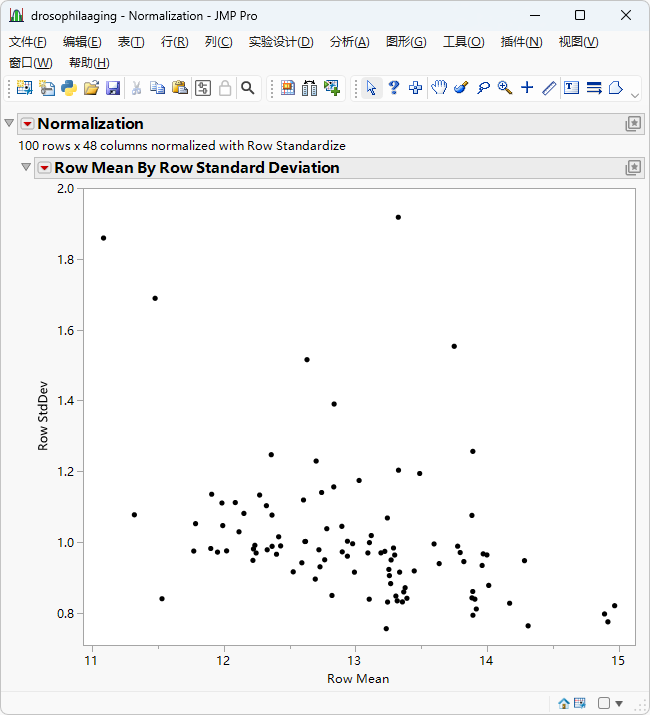This screenshot has width=650, height=715.
Task: Open the 列(C) menu
Action: point(218,42)
